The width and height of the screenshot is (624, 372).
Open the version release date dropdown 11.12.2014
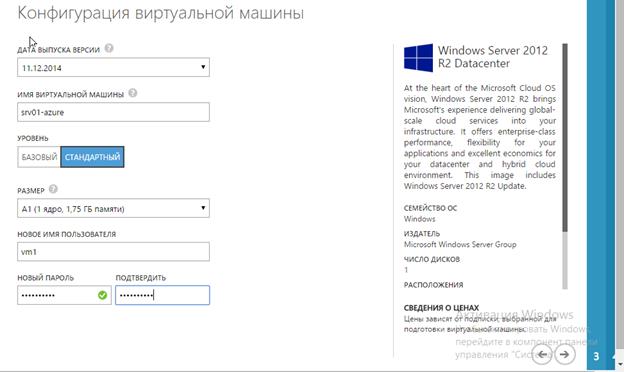(x=113, y=67)
